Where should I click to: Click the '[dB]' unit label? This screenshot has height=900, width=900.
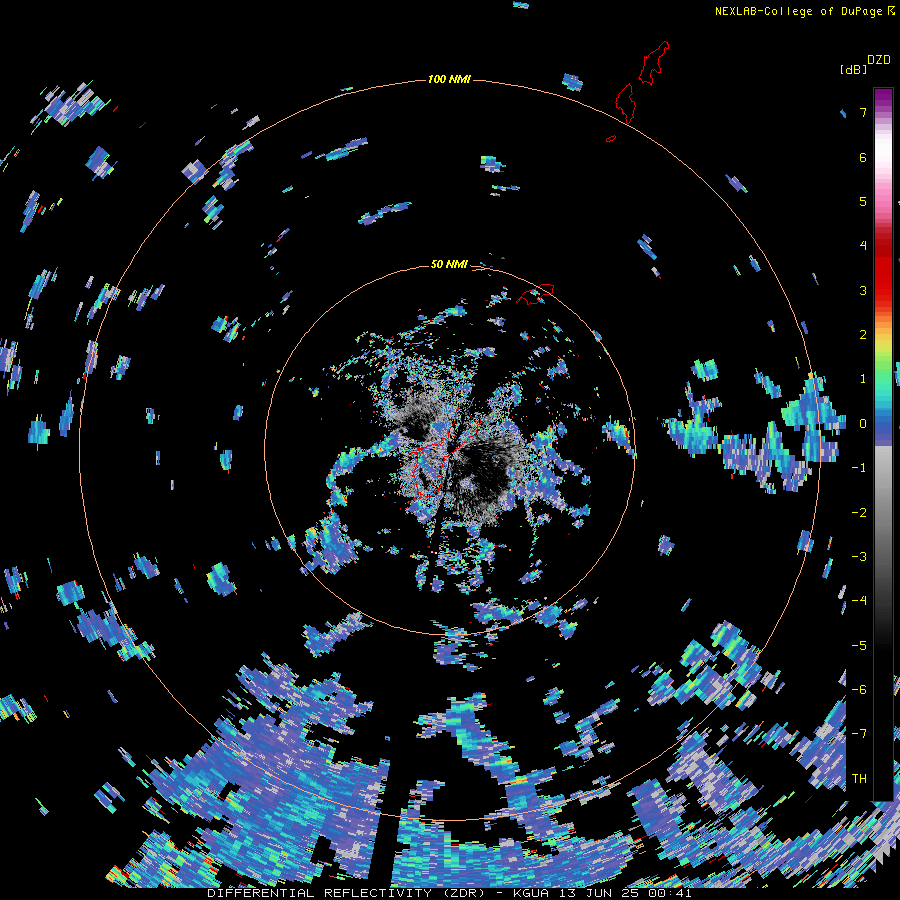point(853,69)
